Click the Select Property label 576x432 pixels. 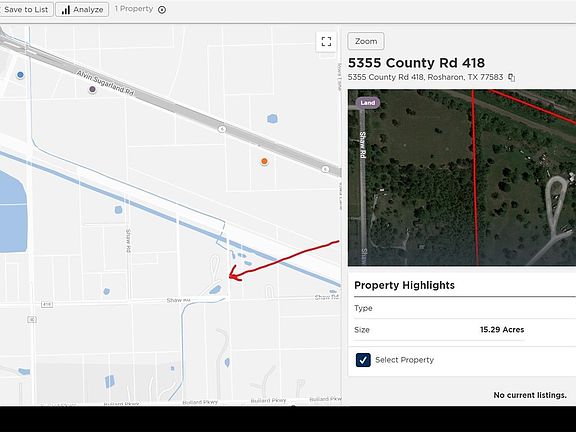pyautogui.click(x=404, y=360)
